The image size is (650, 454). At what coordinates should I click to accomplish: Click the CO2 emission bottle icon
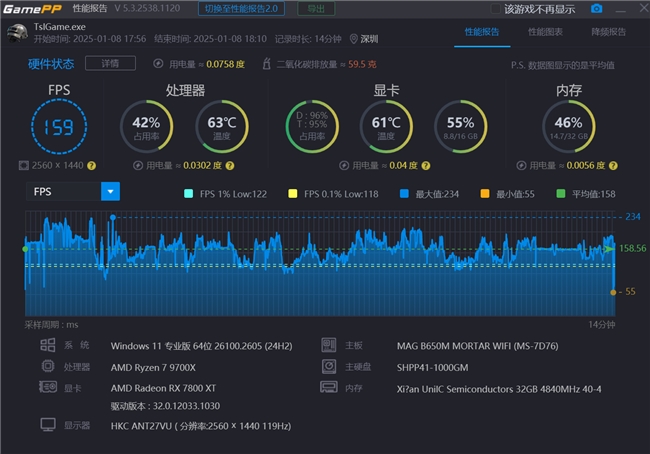click(x=267, y=64)
